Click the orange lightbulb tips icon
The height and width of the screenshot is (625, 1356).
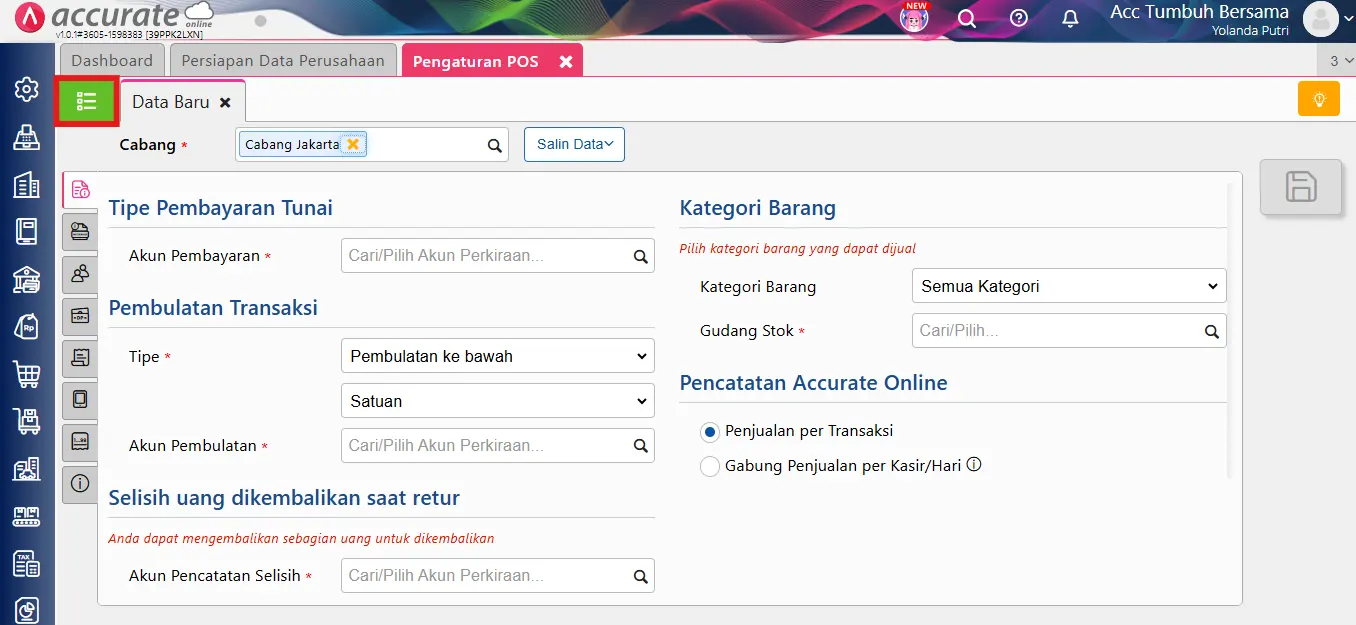coord(1318,99)
